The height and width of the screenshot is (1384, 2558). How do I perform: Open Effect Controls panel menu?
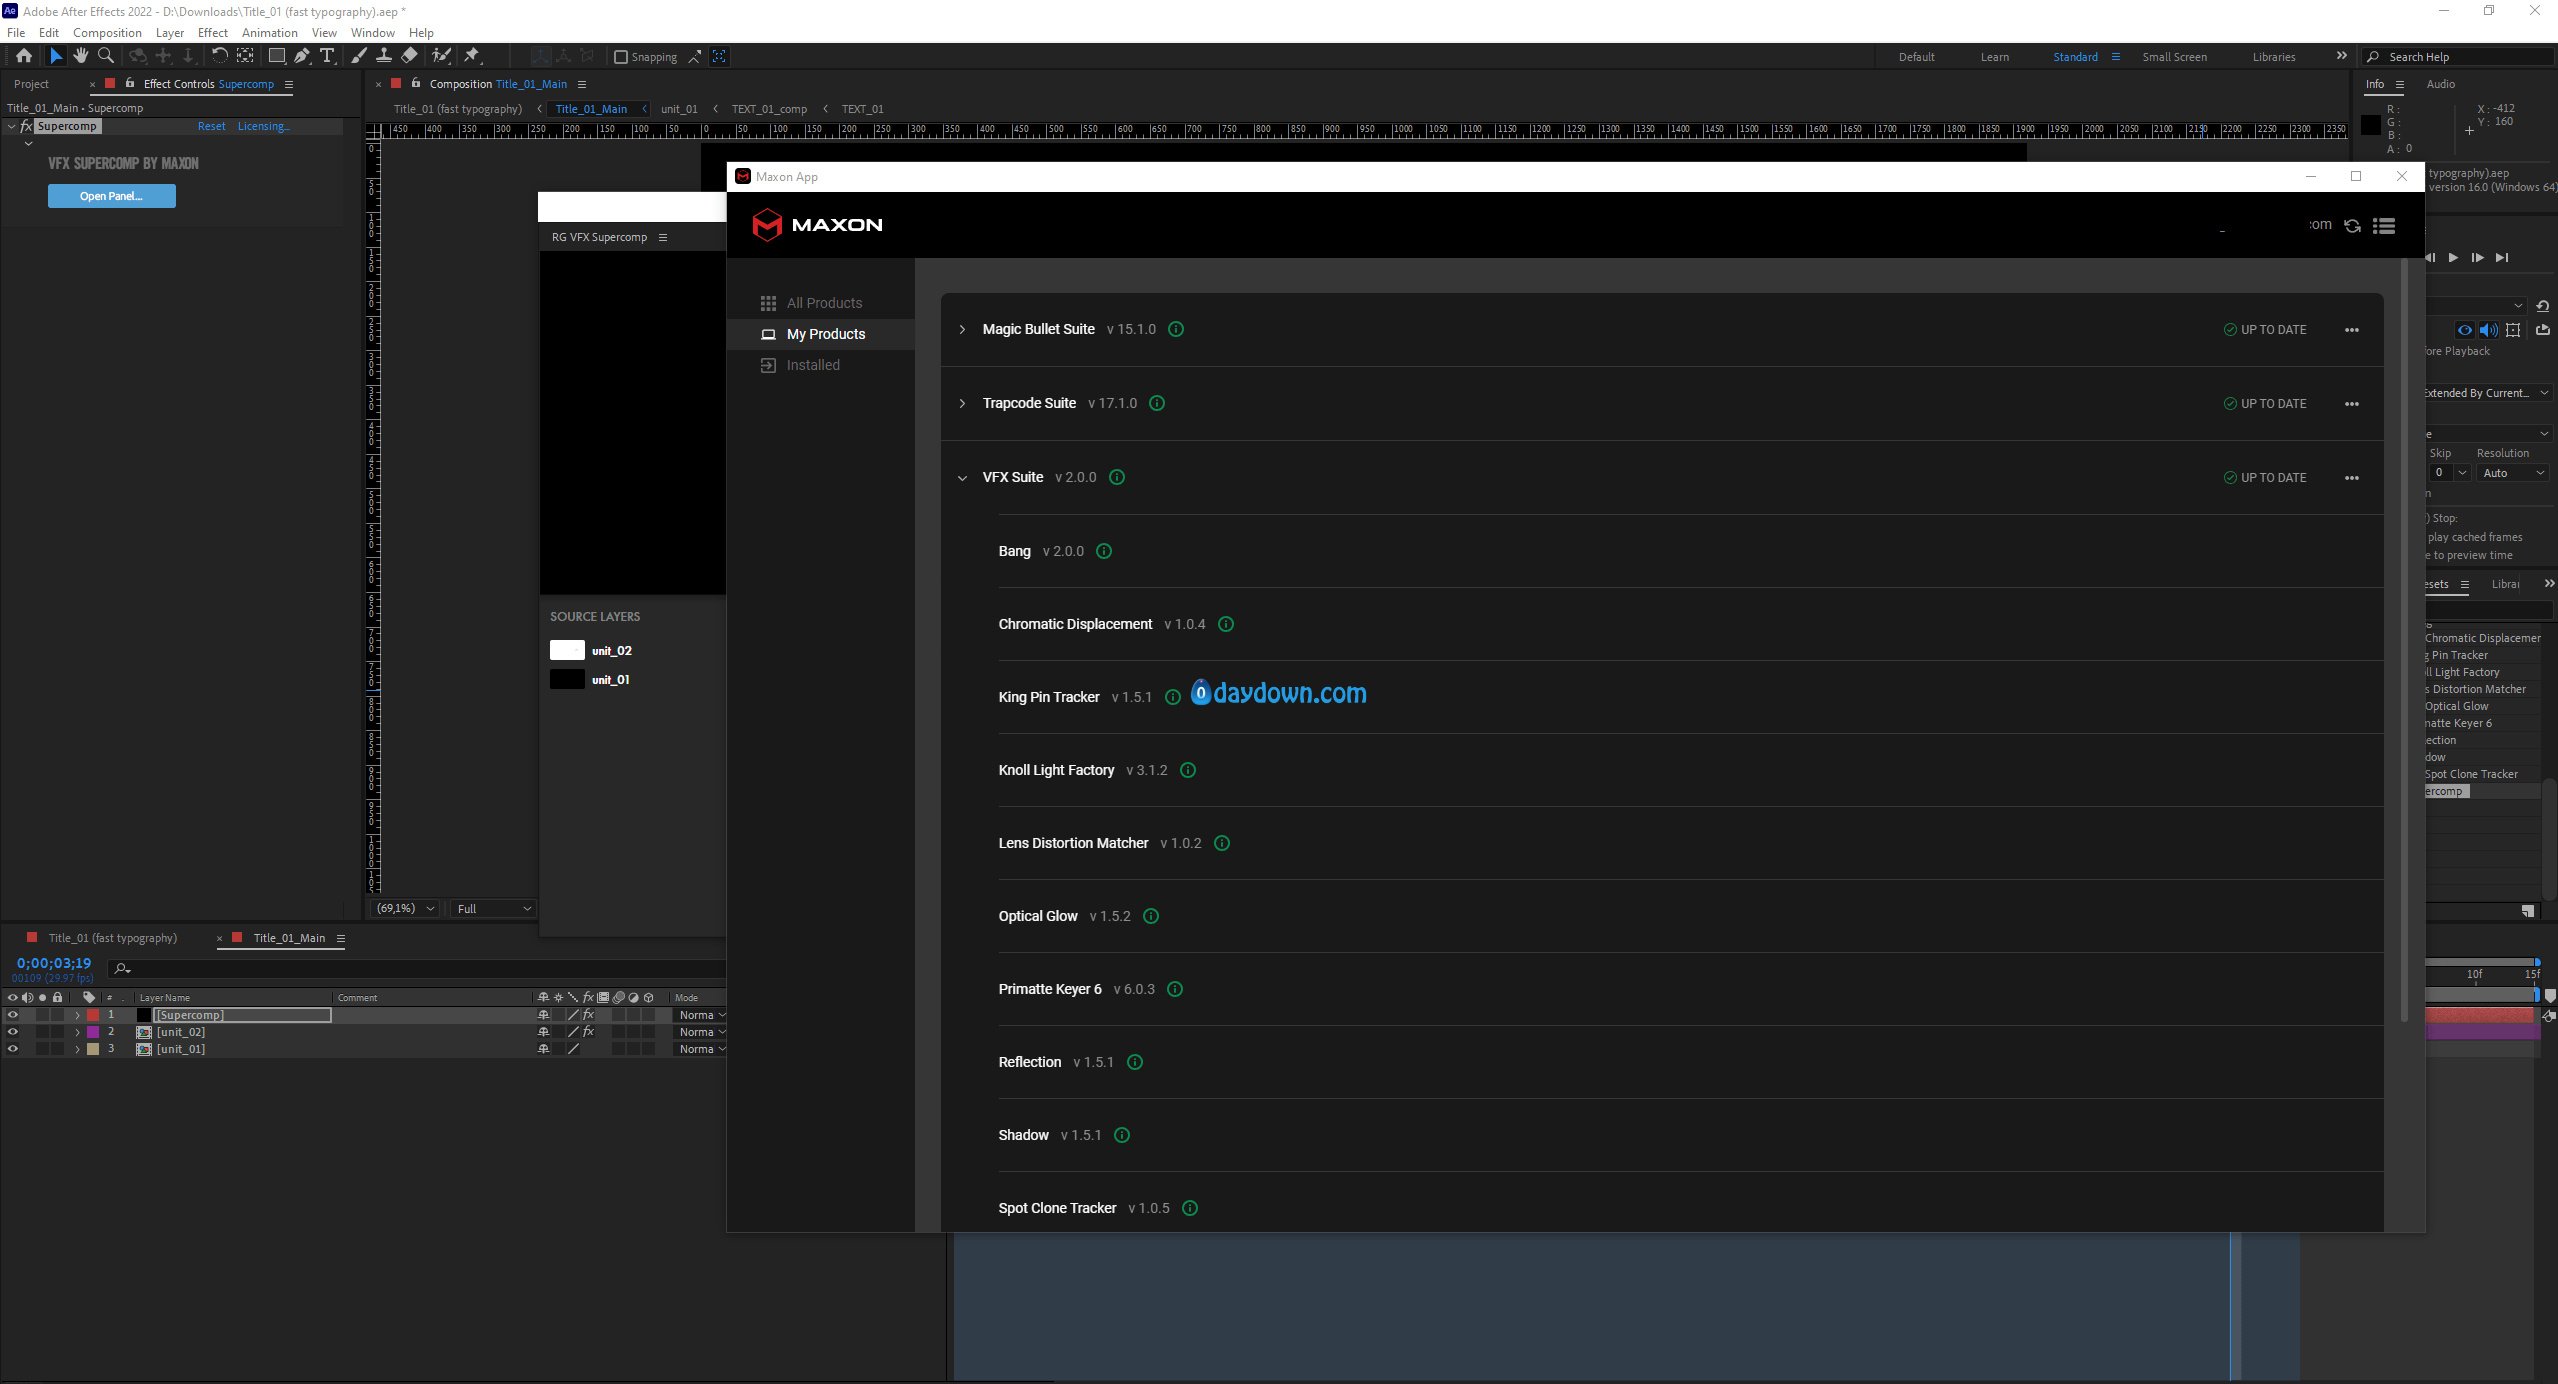point(289,84)
